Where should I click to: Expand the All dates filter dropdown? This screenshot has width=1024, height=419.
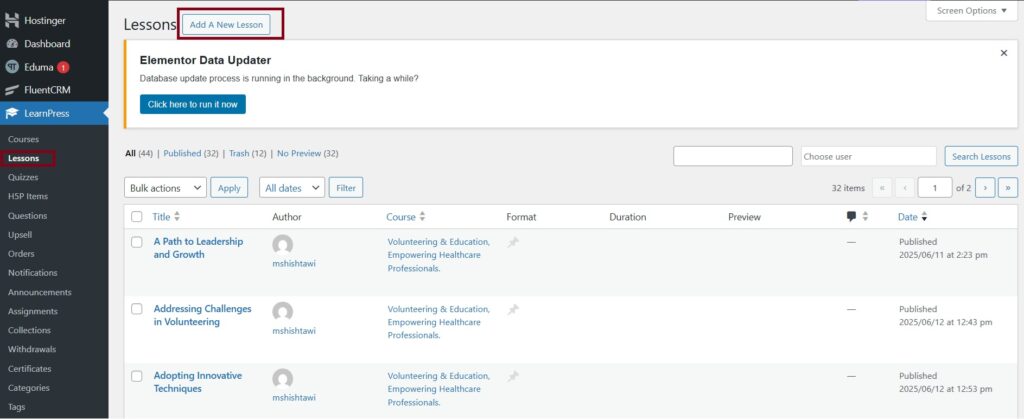coord(292,187)
